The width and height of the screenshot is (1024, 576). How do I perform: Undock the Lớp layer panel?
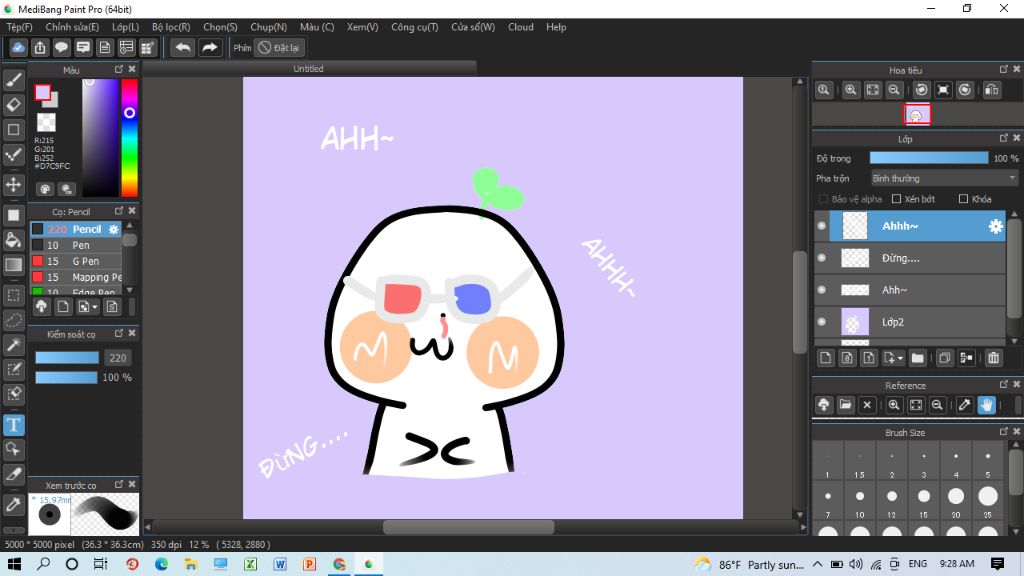tap(1004, 138)
